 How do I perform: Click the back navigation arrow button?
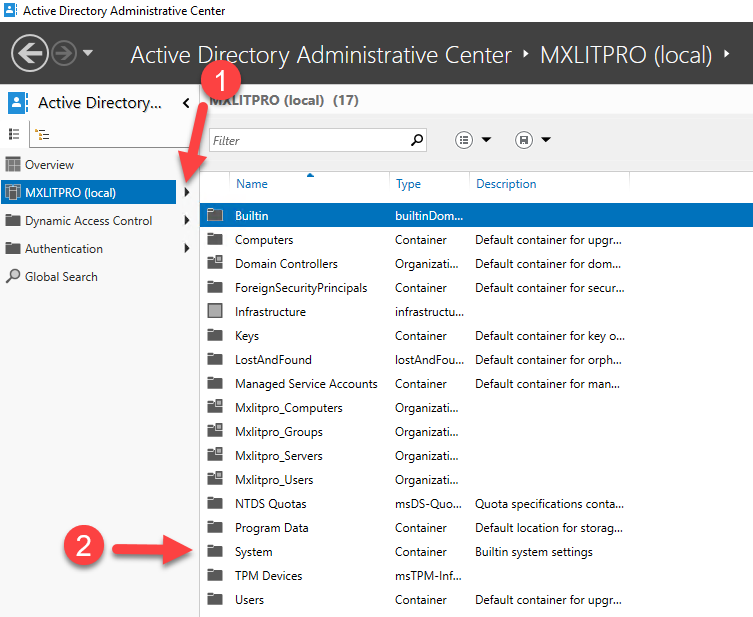click(x=30, y=53)
